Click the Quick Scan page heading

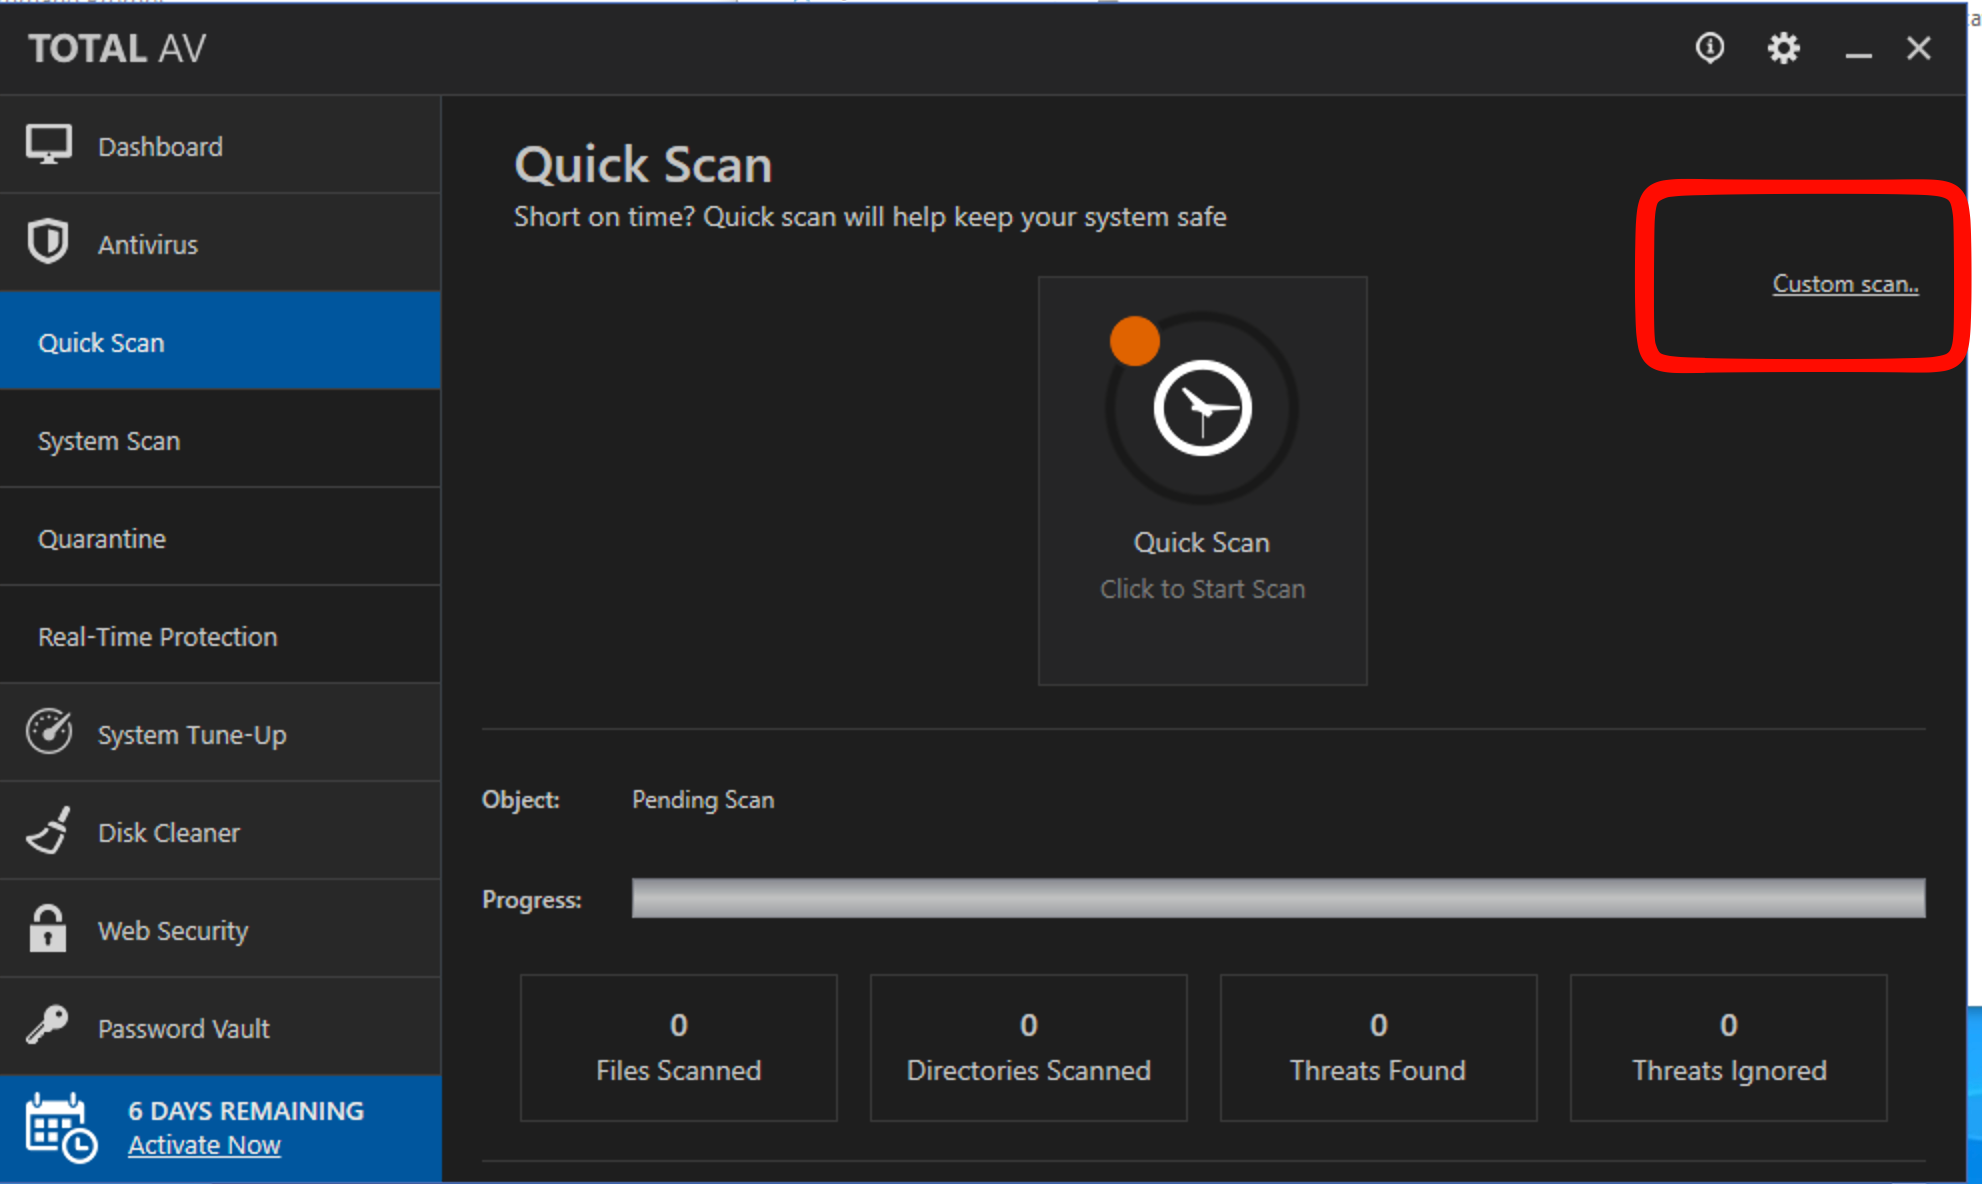643,165
